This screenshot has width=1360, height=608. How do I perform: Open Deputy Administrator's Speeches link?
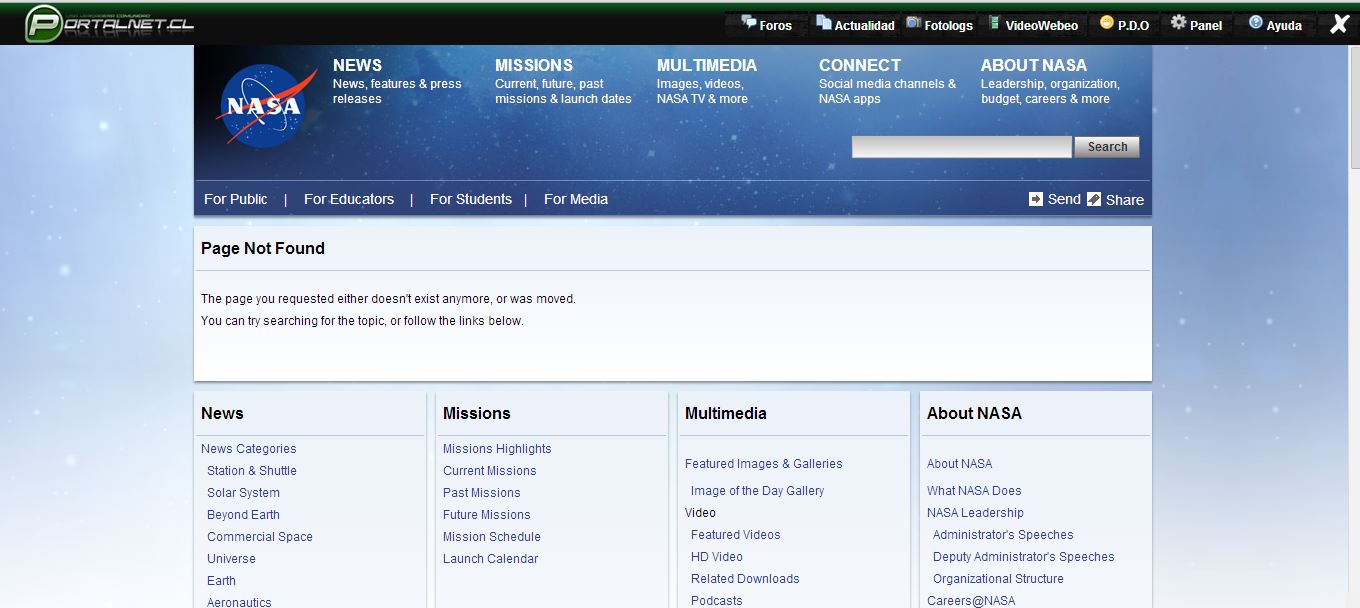click(x=1024, y=557)
